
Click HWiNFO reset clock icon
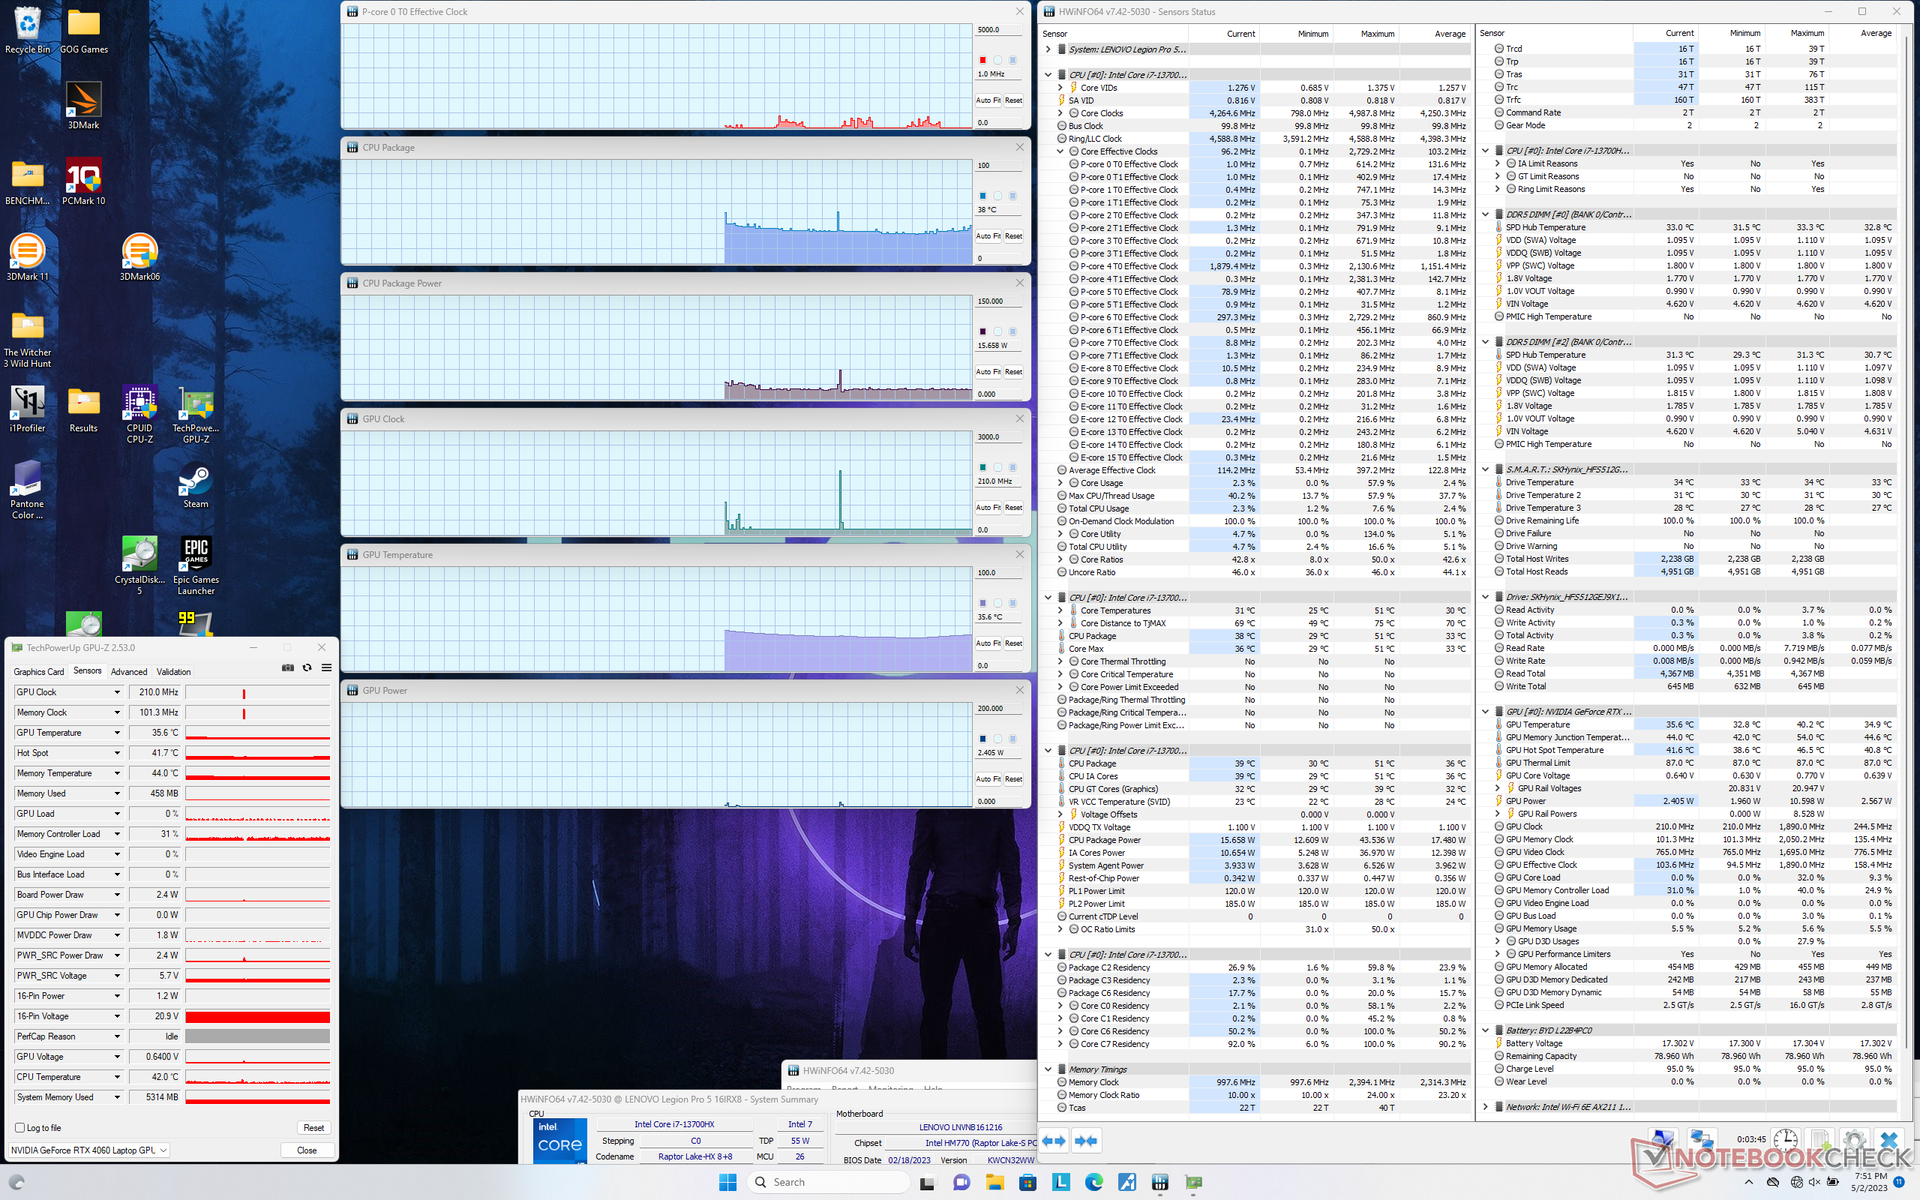(1786, 1141)
